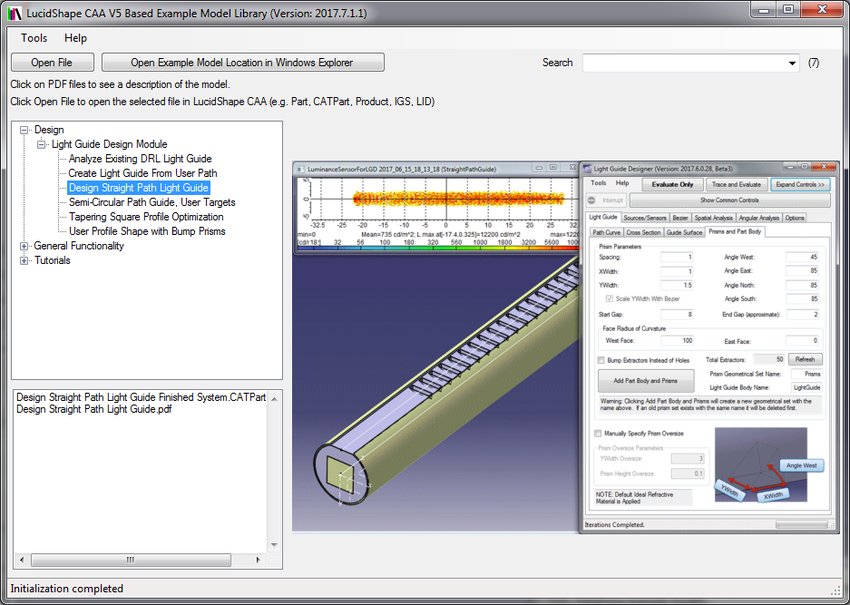
Task: Open the Tools menu
Action: pyautogui.click(x=33, y=38)
